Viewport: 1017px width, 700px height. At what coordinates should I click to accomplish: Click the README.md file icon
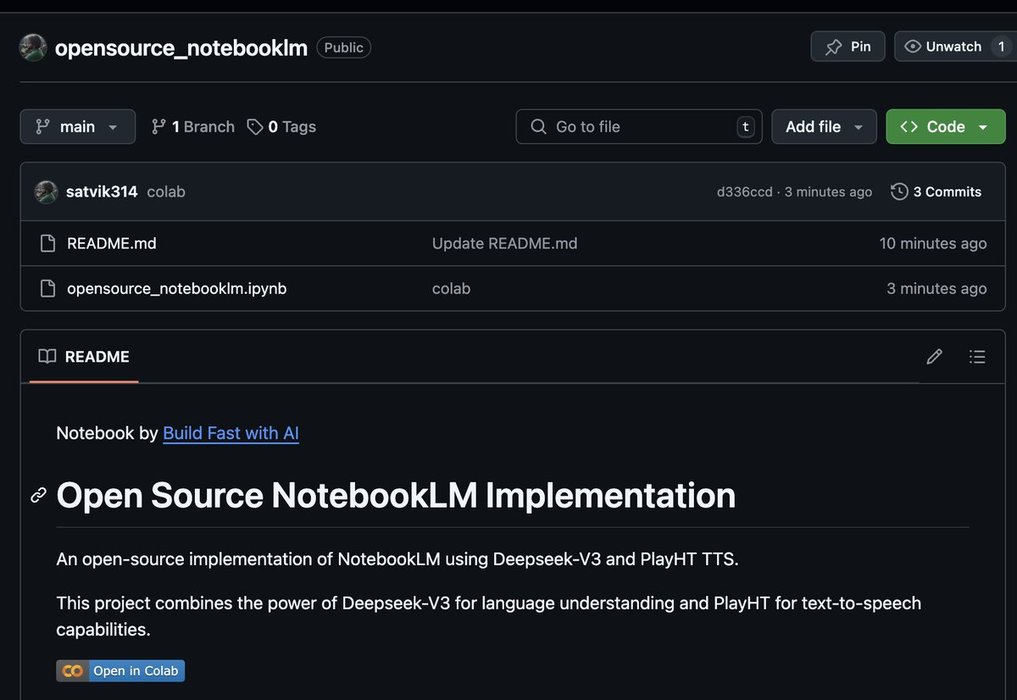point(47,243)
